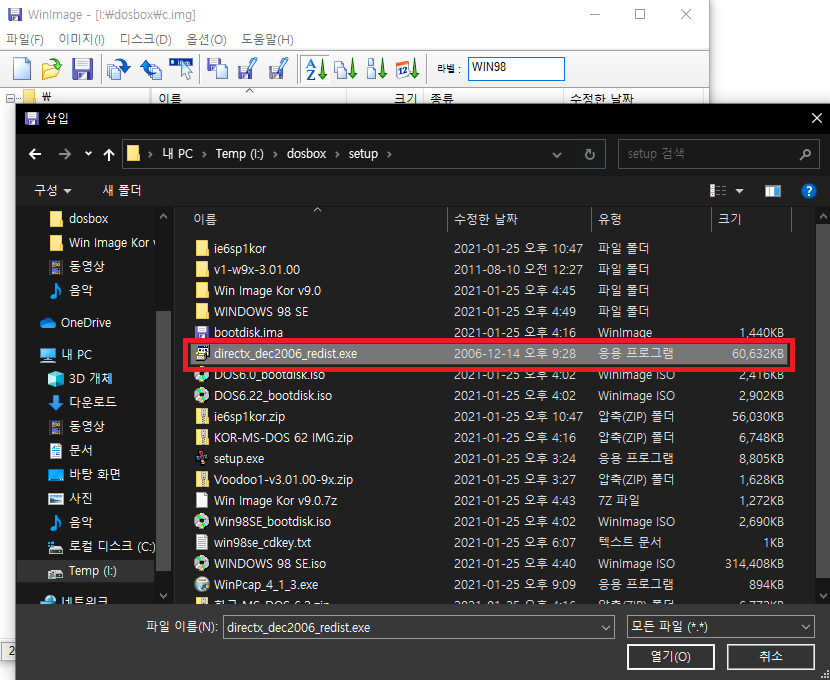The image size is (830, 680).
Task: Click the A-Z sort by name toolbar icon
Action: point(315,69)
